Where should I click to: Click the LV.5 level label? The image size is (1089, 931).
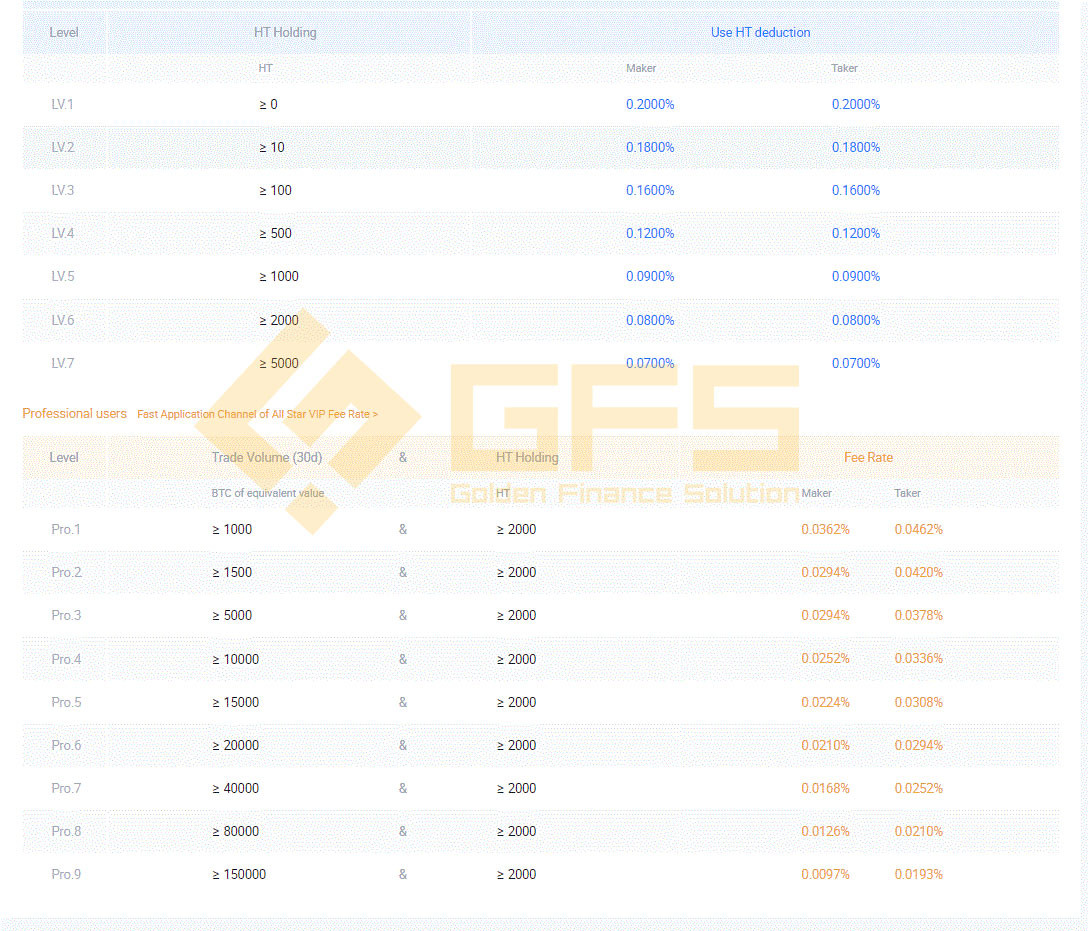point(63,276)
